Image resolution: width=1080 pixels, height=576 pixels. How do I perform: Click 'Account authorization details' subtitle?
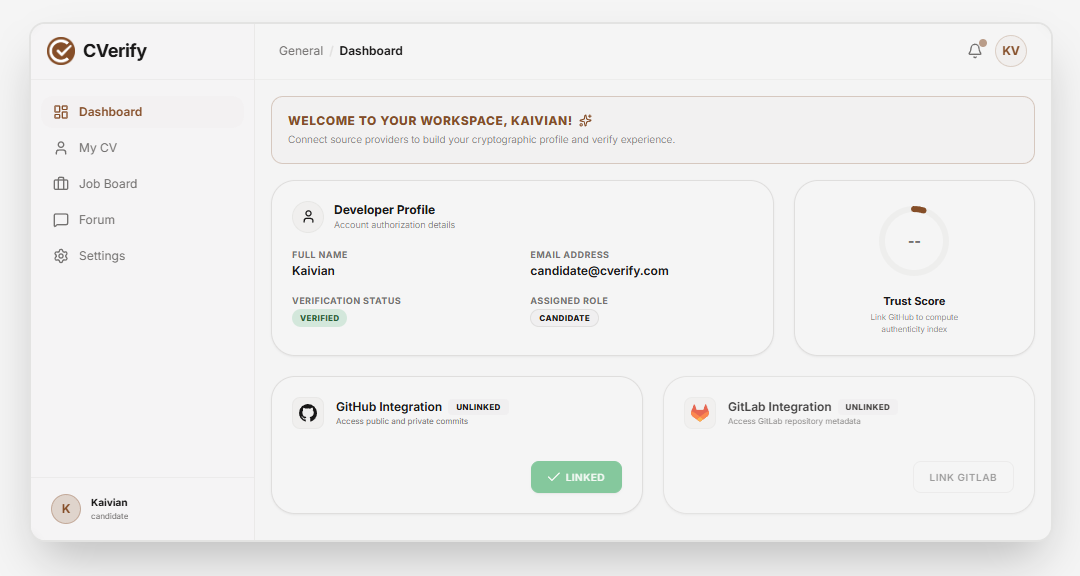click(395, 225)
